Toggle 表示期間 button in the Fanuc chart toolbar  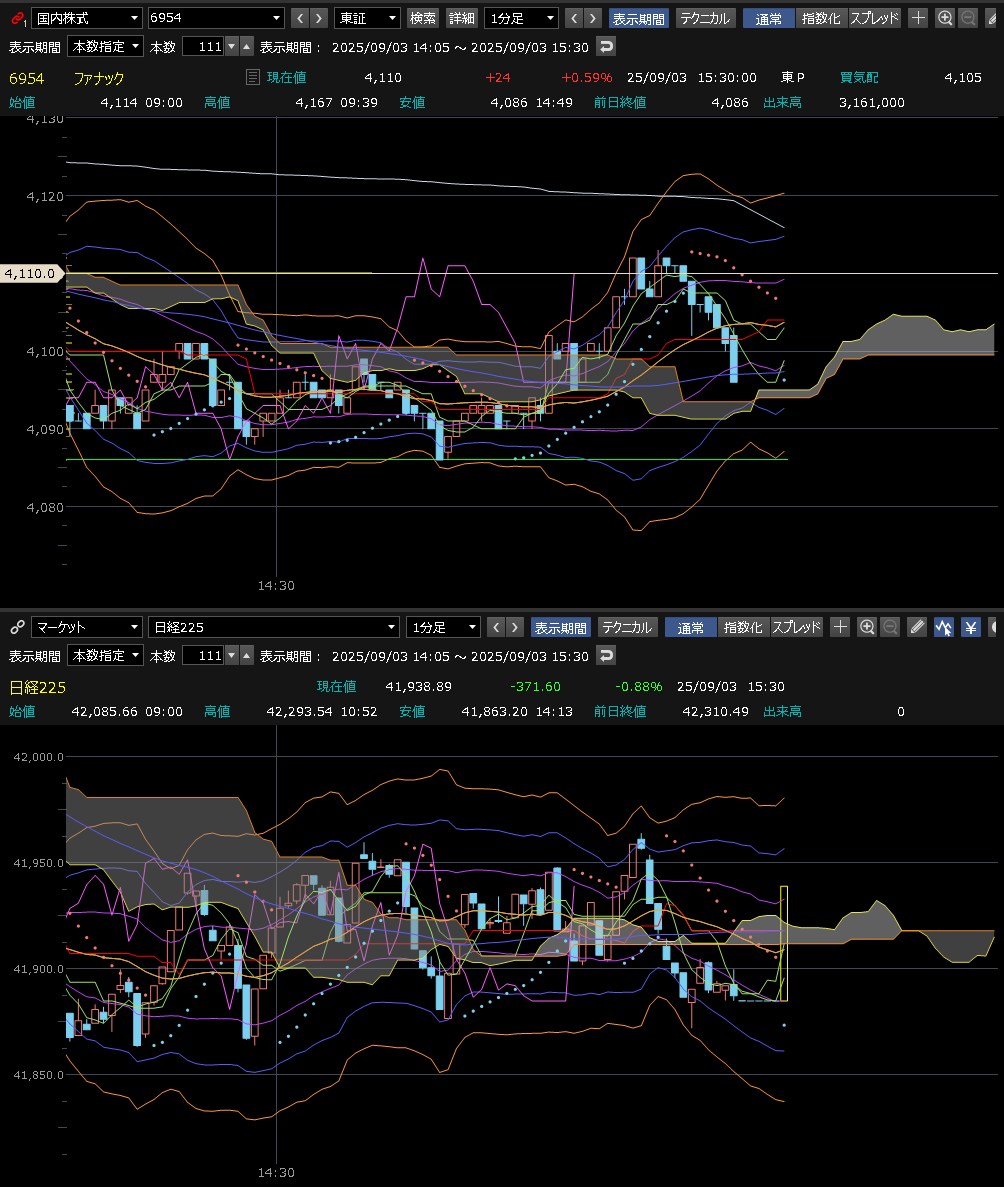(x=638, y=17)
